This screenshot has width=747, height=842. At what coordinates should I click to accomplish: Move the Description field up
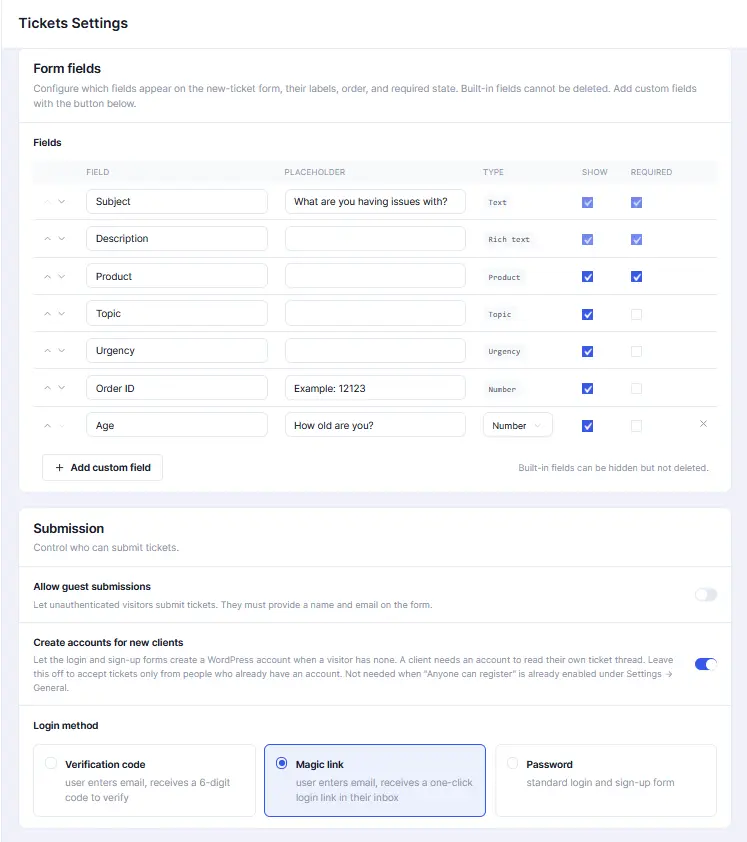47,239
